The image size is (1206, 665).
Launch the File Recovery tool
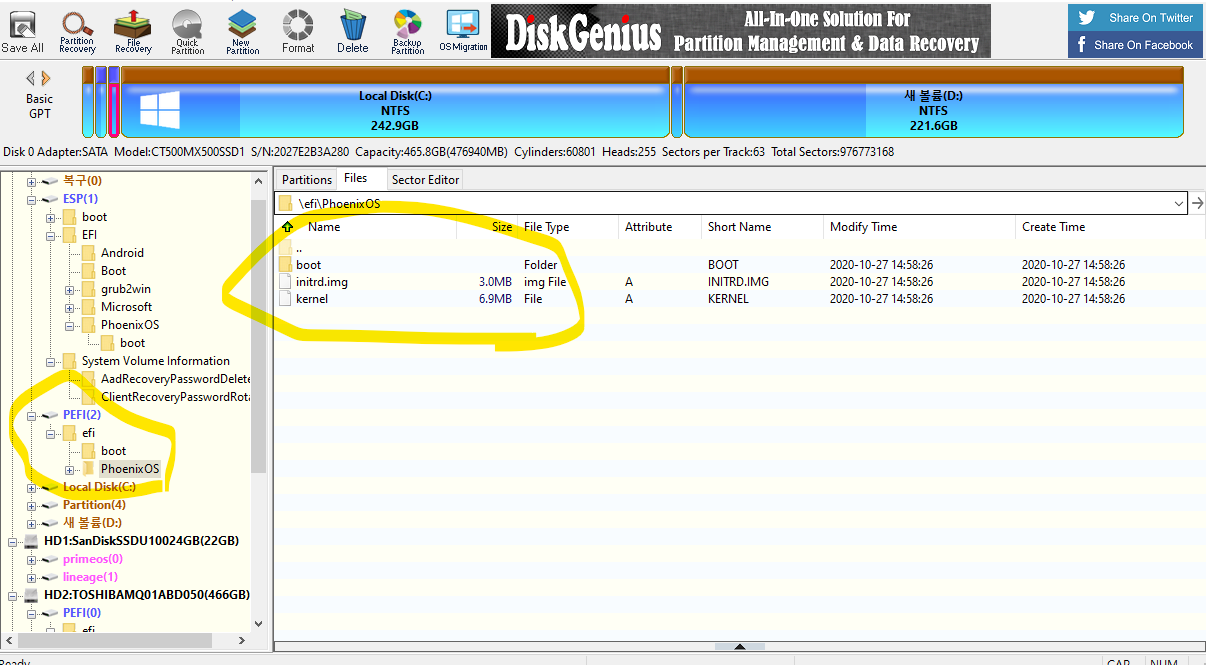click(x=133, y=30)
